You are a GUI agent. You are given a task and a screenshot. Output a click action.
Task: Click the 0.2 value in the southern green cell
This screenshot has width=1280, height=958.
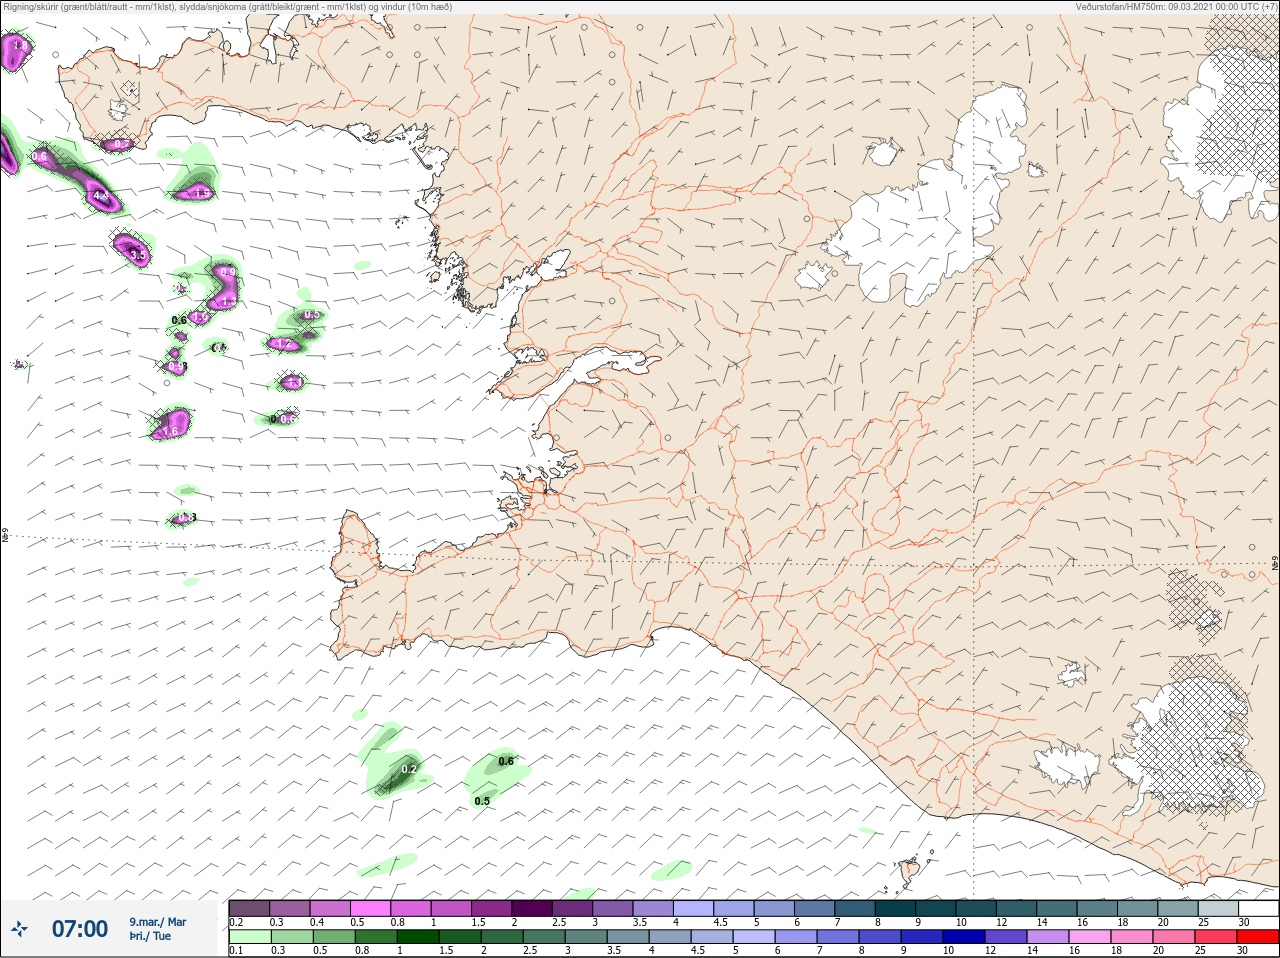409,769
